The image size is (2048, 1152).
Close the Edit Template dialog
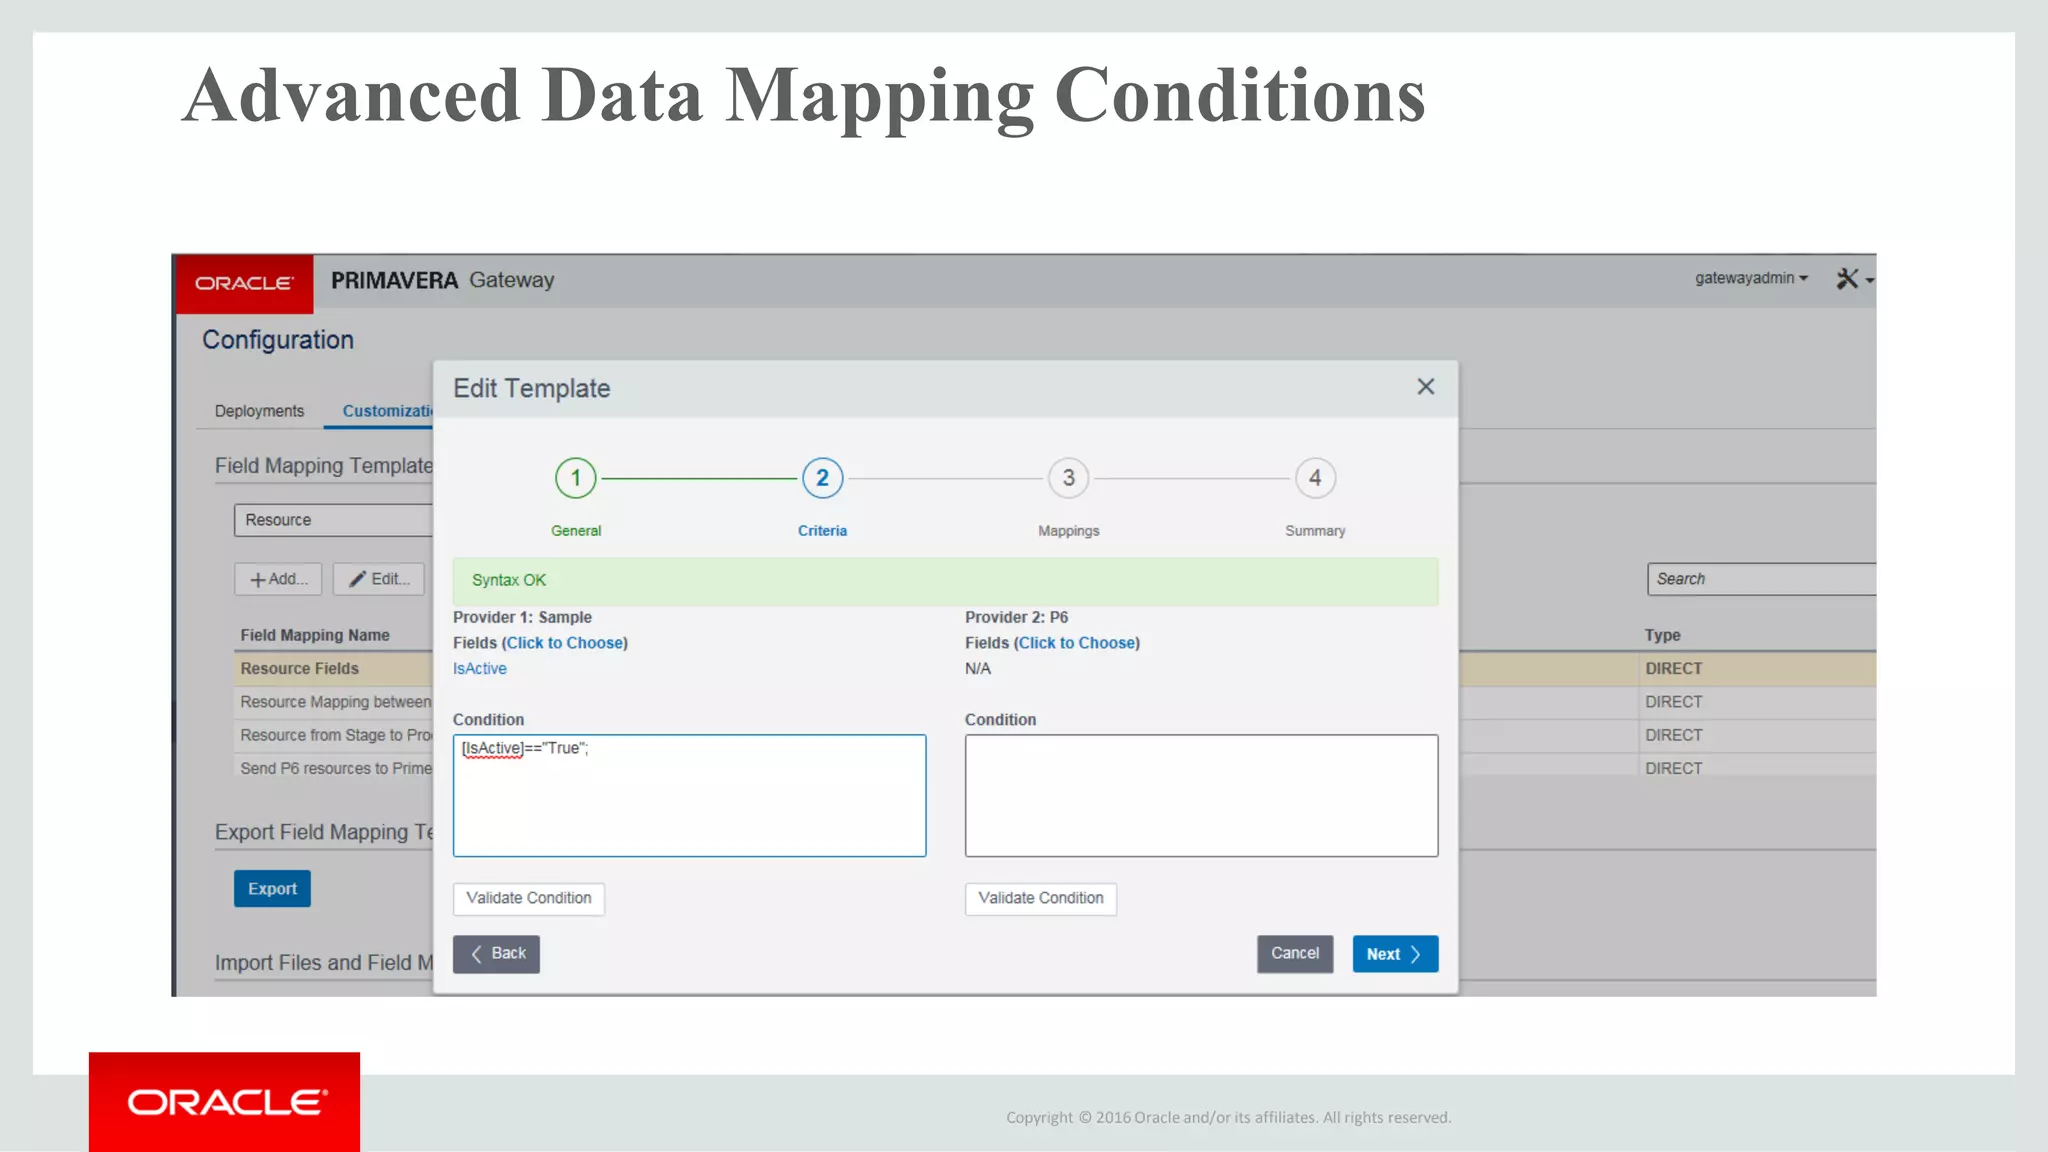[x=1425, y=387]
